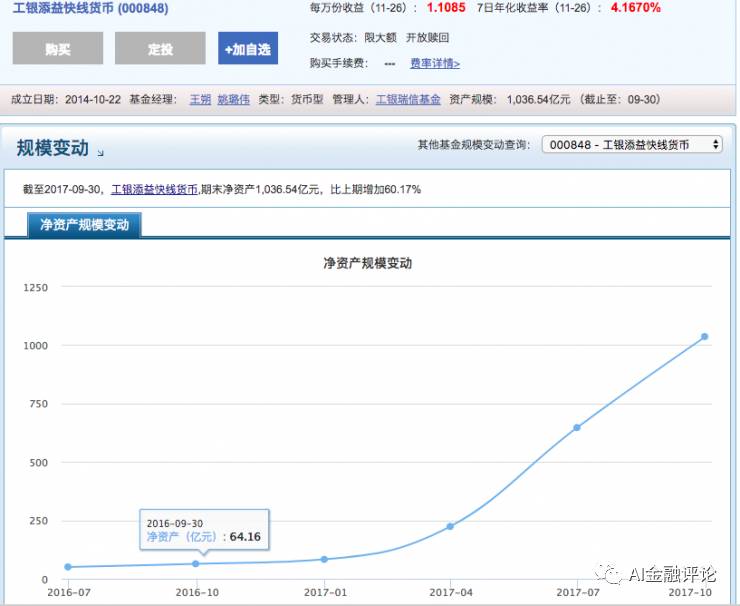740x606 pixels.
Task: Click fund type text 货币型
Action: [x=307, y=100]
